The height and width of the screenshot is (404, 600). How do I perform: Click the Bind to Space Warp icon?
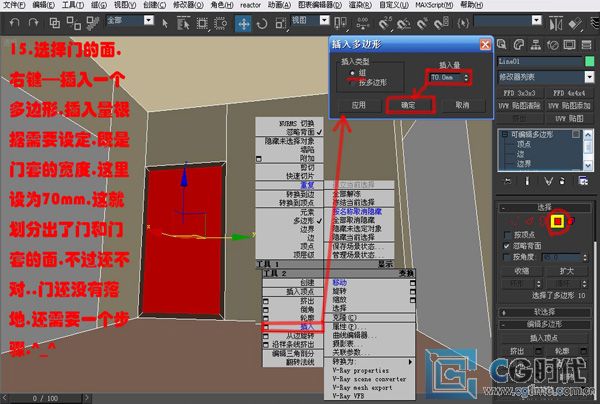[92, 23]
